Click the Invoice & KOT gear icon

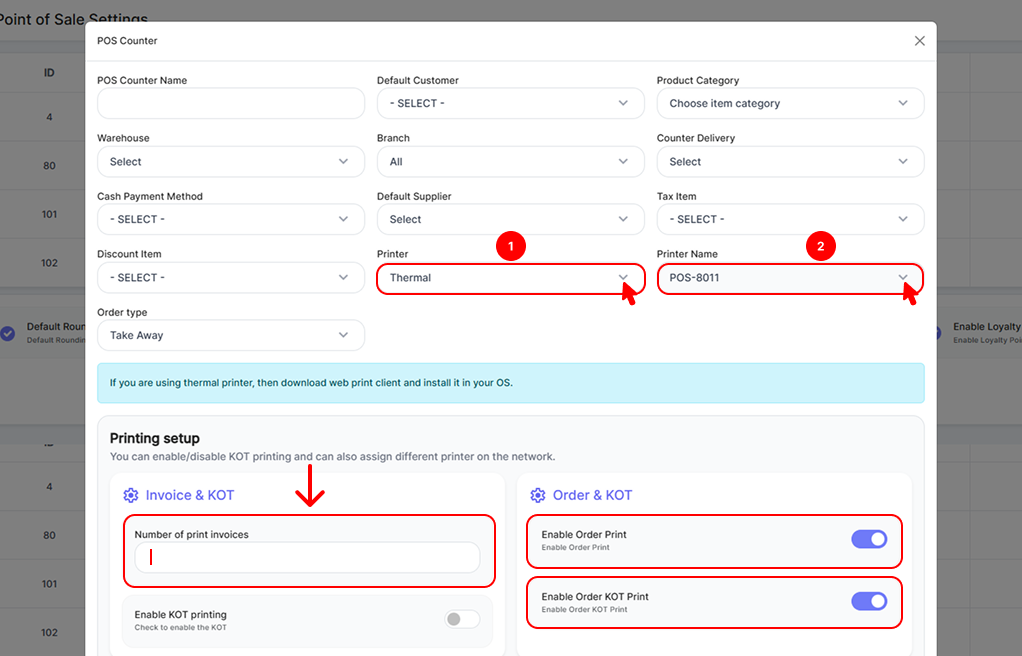pos(131,495)
